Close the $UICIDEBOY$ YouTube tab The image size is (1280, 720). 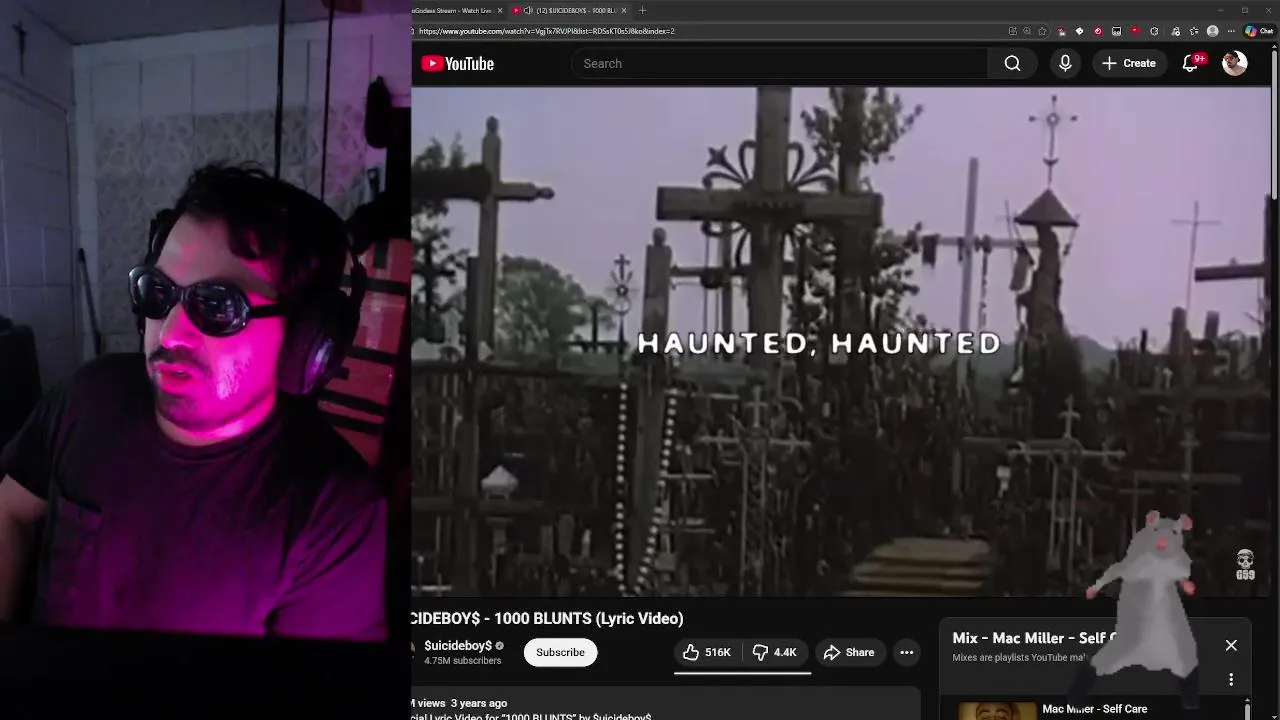[x=624, y=10]
